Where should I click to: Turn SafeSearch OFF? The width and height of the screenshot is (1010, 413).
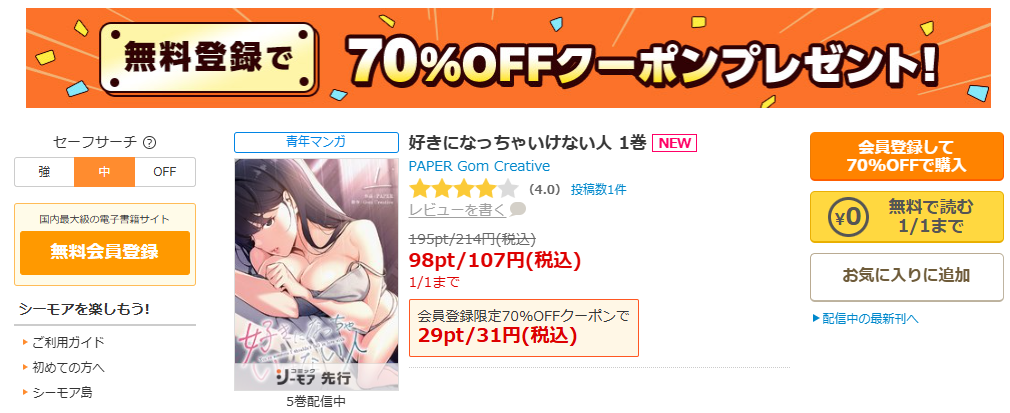click(x=165, y=172)
